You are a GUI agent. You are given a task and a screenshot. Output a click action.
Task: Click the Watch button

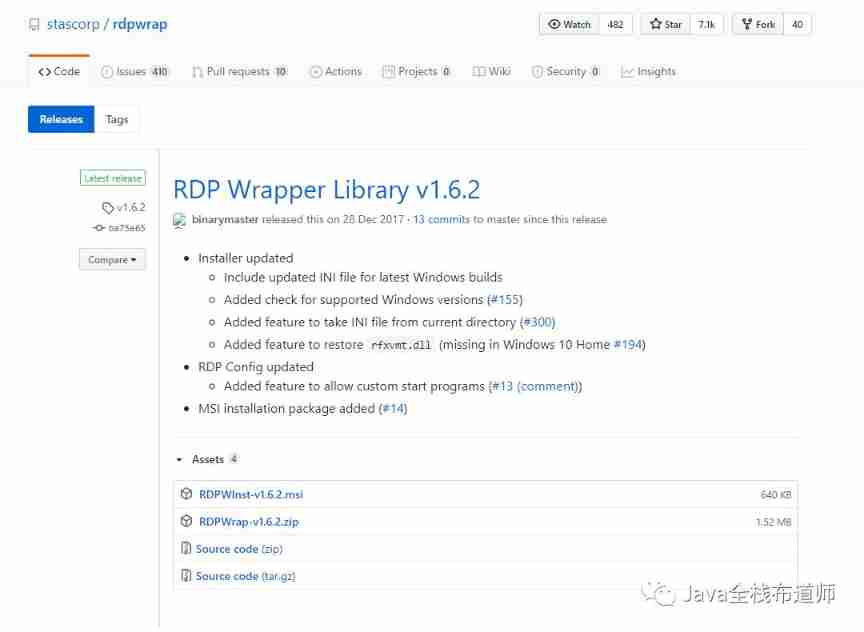tap(569, 24)
